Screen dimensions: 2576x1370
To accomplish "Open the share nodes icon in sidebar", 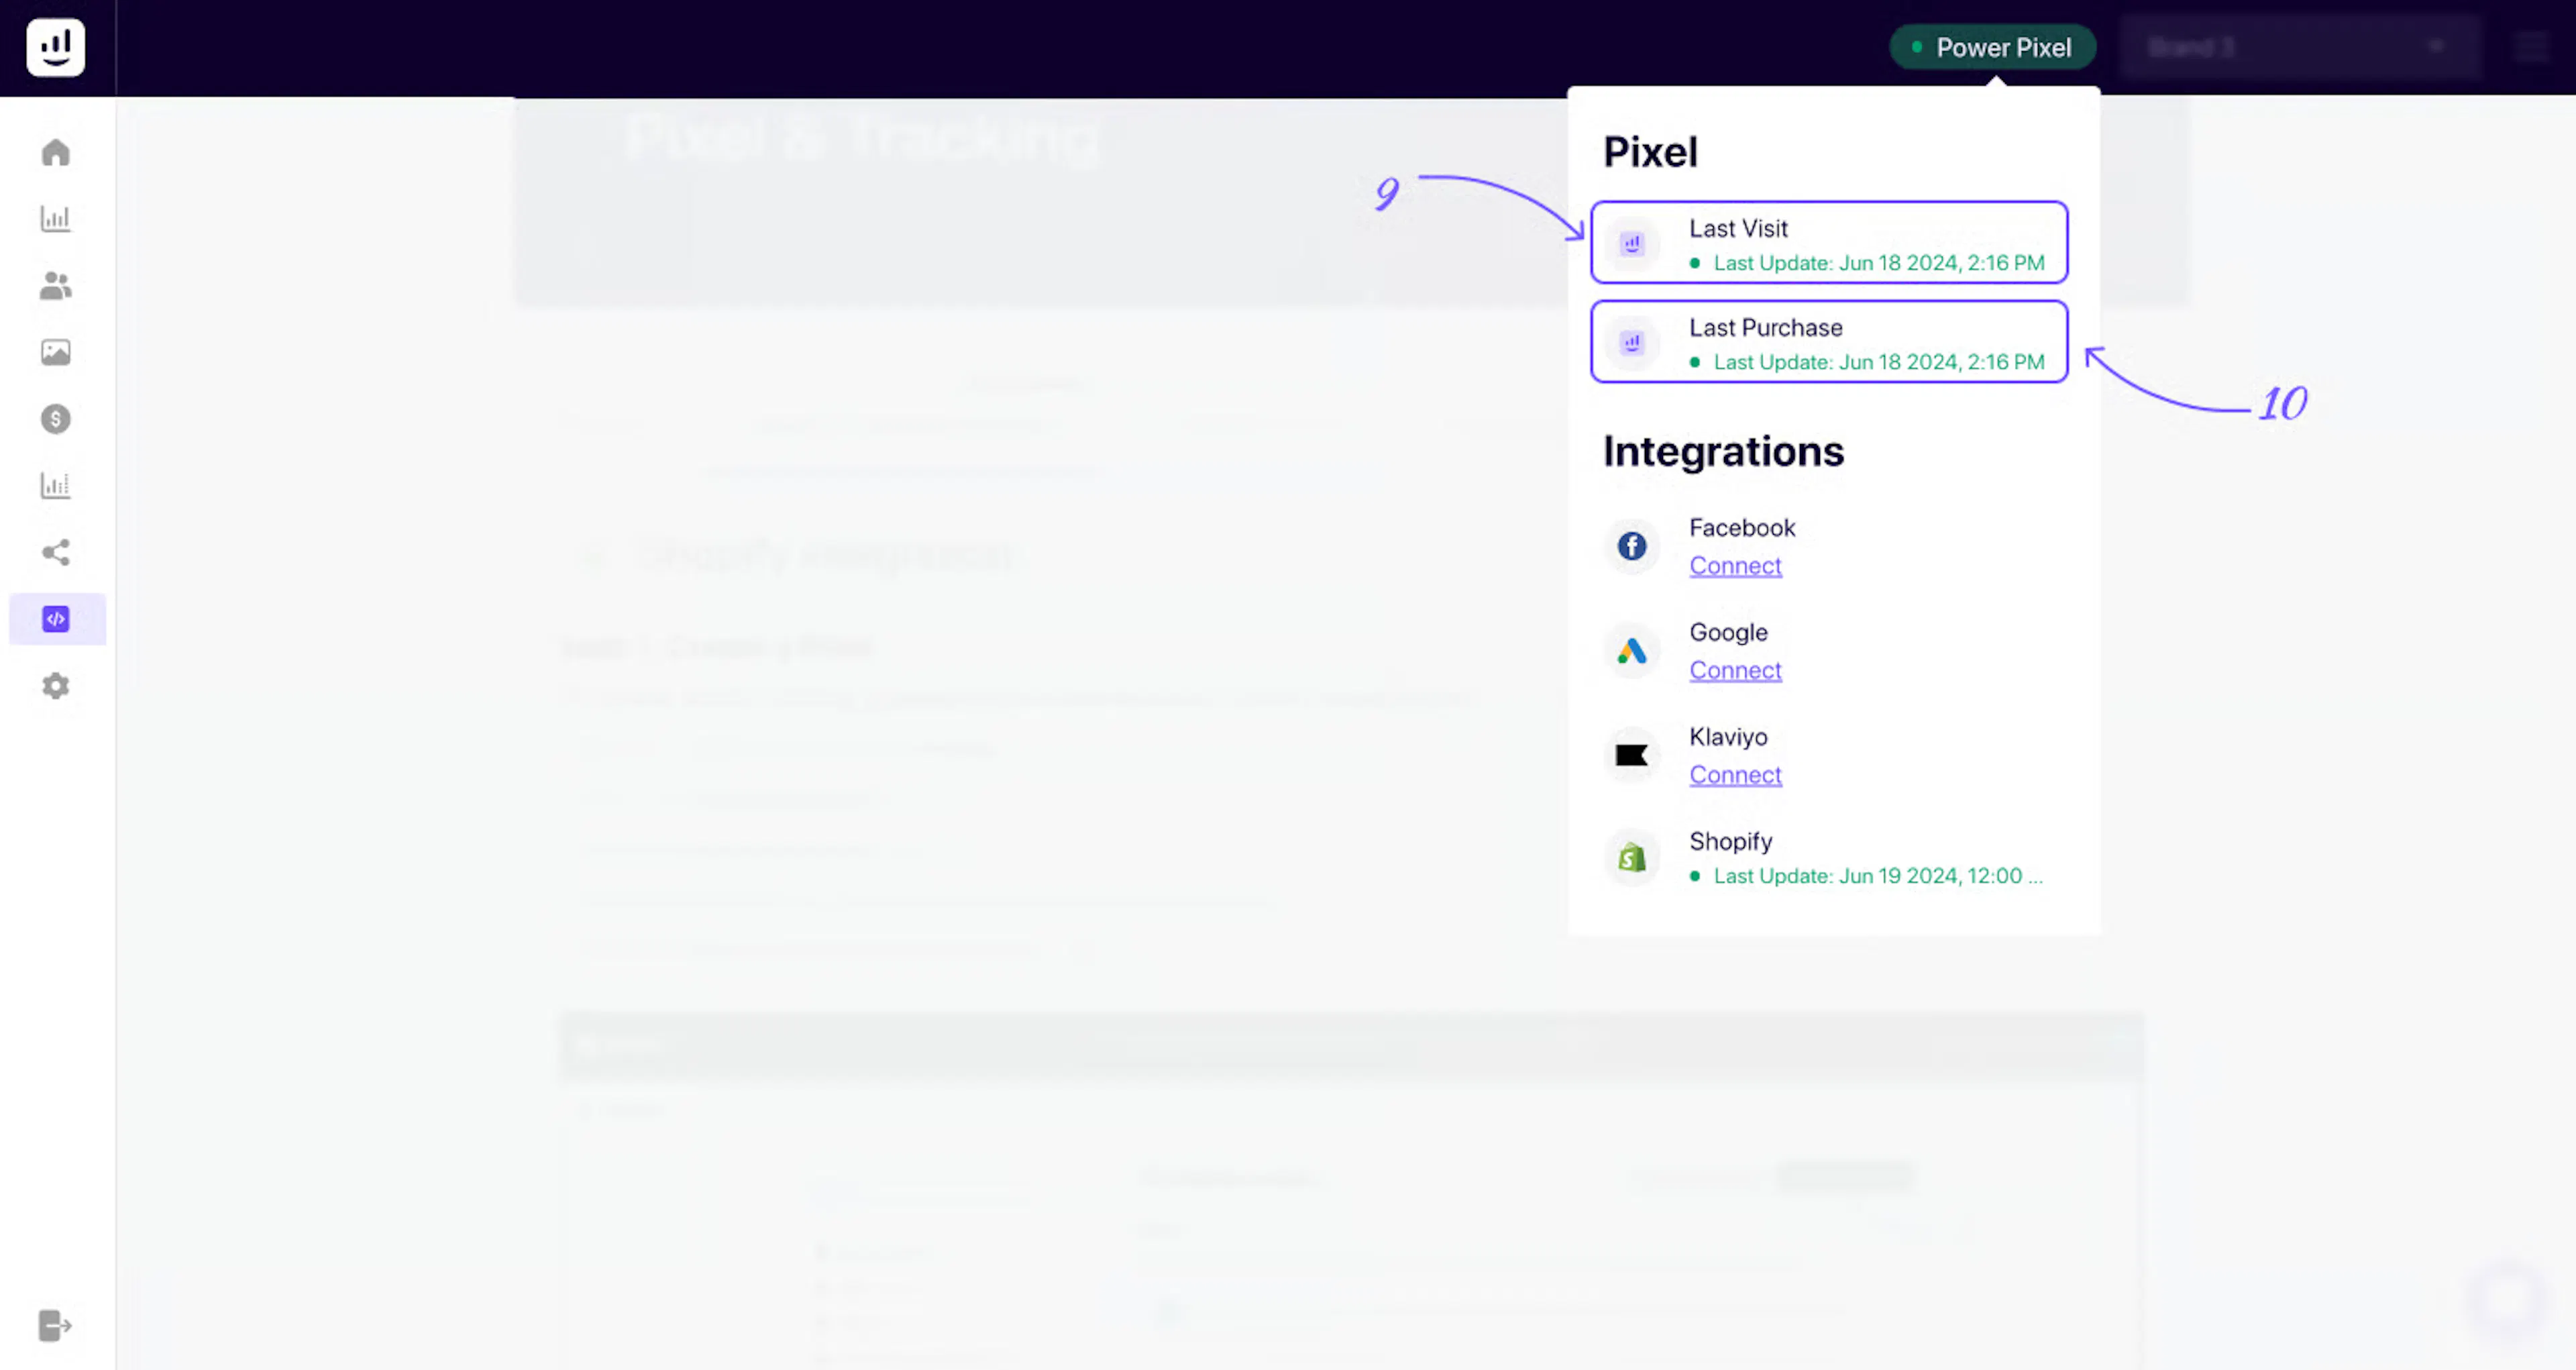I will pos(56,552).
